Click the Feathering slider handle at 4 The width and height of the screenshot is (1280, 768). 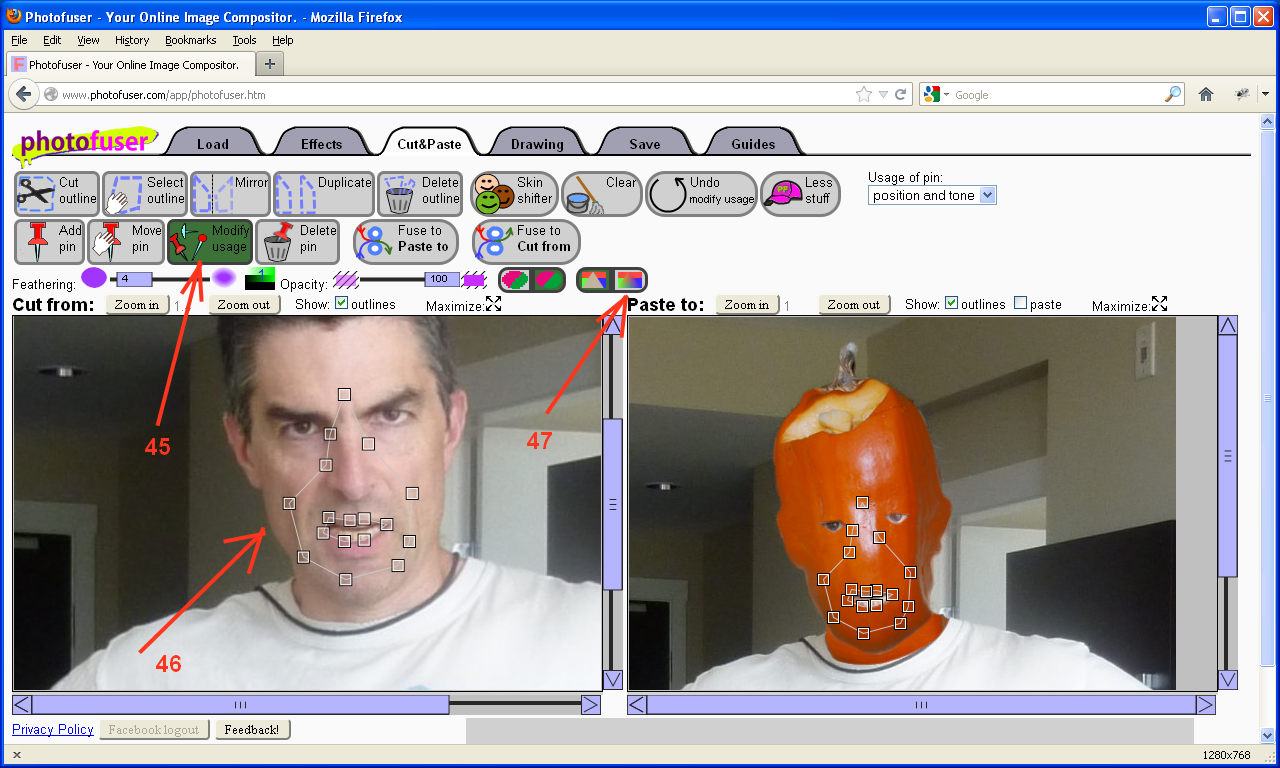pyautogui.click(x=135, y=279)
